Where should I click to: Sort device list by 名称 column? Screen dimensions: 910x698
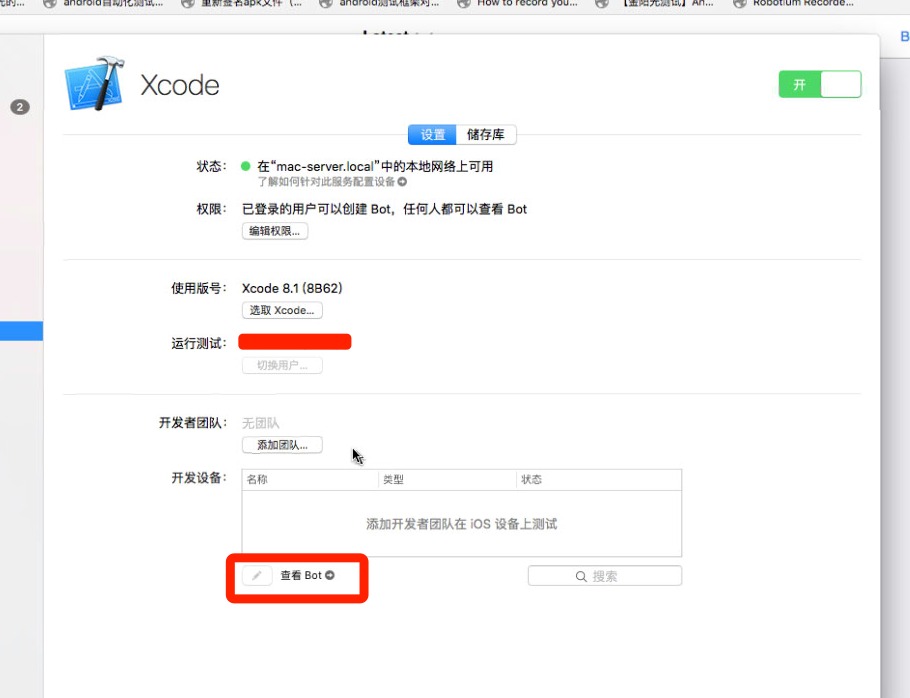310,480
